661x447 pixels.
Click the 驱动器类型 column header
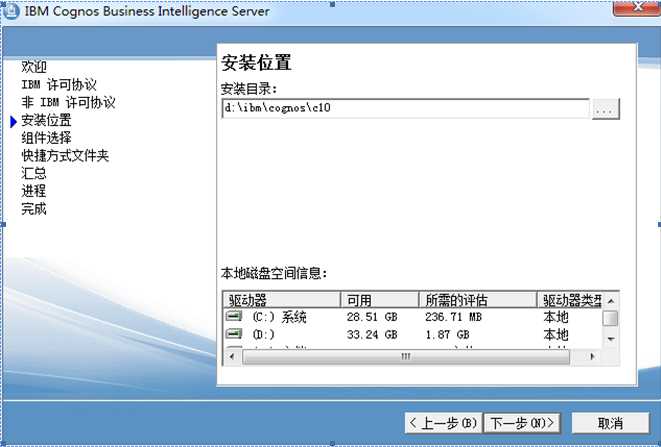point(570,300)
